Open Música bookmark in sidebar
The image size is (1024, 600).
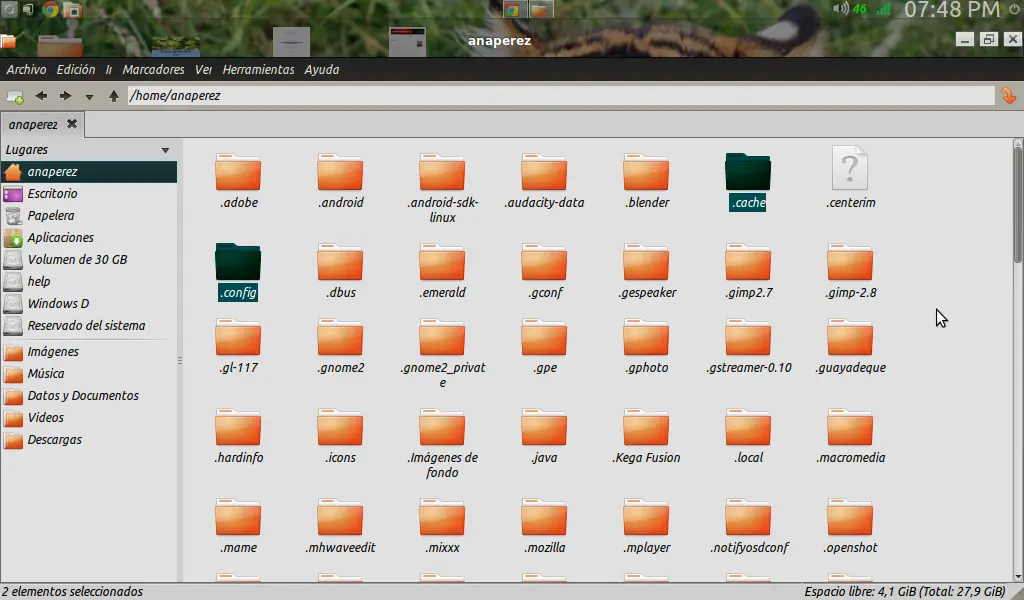coord(89,374)
